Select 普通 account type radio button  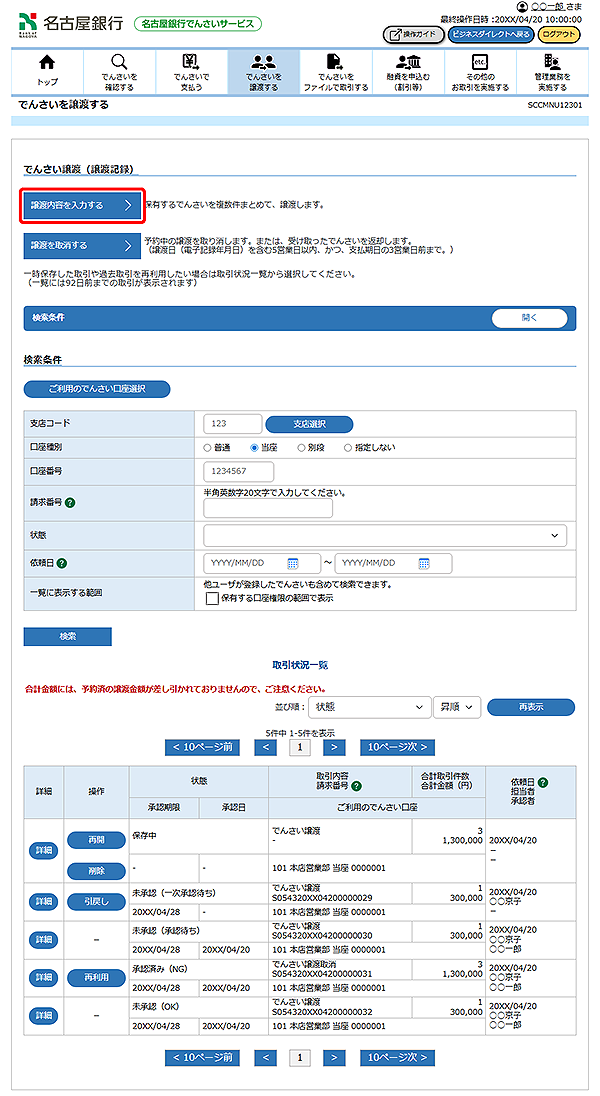(x=208, y=448)
